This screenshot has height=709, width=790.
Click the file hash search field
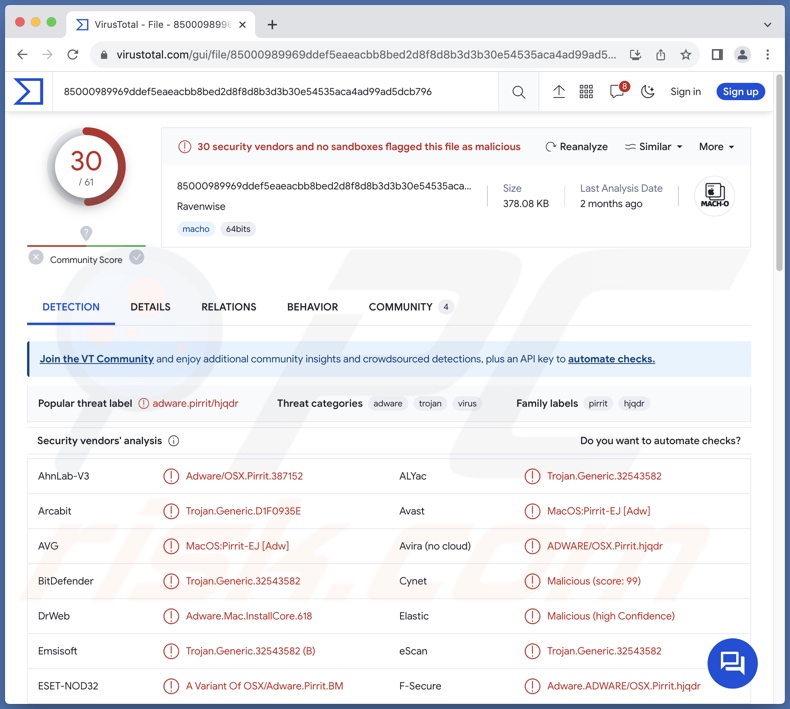click(x=280, y=92)
